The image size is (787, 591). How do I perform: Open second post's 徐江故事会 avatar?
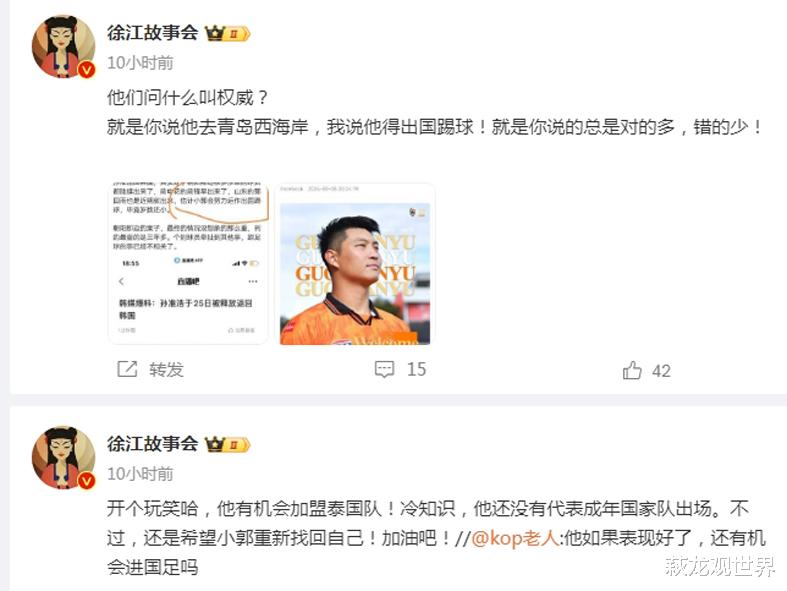pyautogui.click(x=63, y=457)
